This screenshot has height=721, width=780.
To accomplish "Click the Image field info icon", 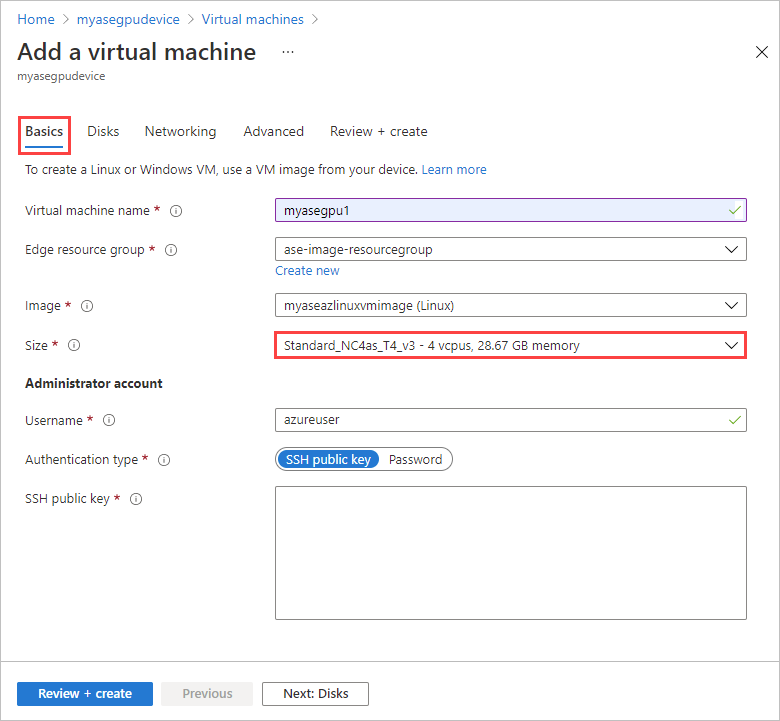I will click(x=87, y=306).
